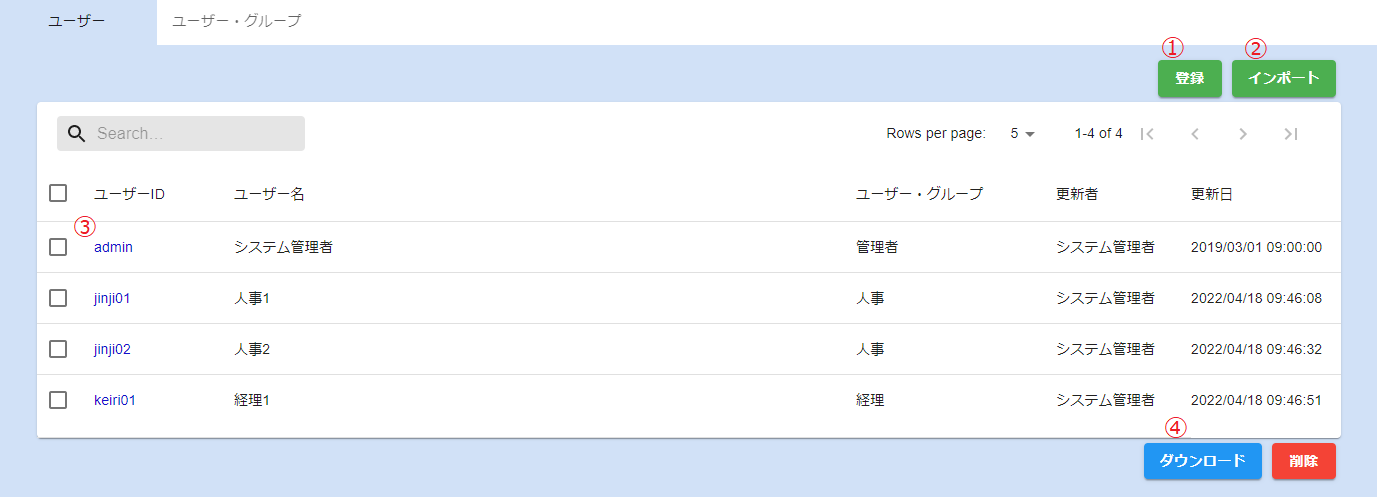Screen dimensions: 1377x497
Task: Go to the previous page
Action: click(1195, 134)
